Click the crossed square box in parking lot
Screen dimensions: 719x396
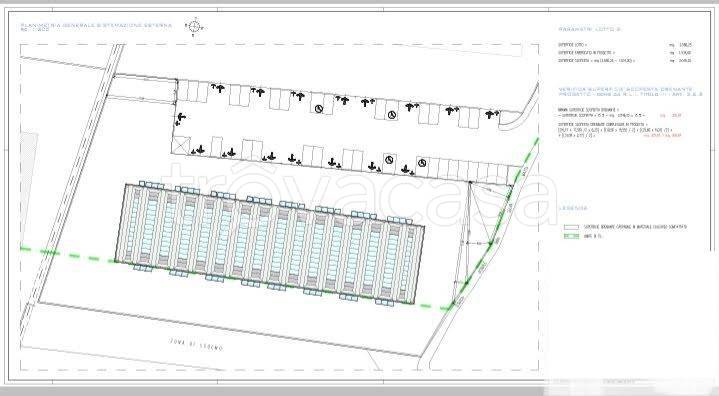pyautogui.click(x=180, y=145)
